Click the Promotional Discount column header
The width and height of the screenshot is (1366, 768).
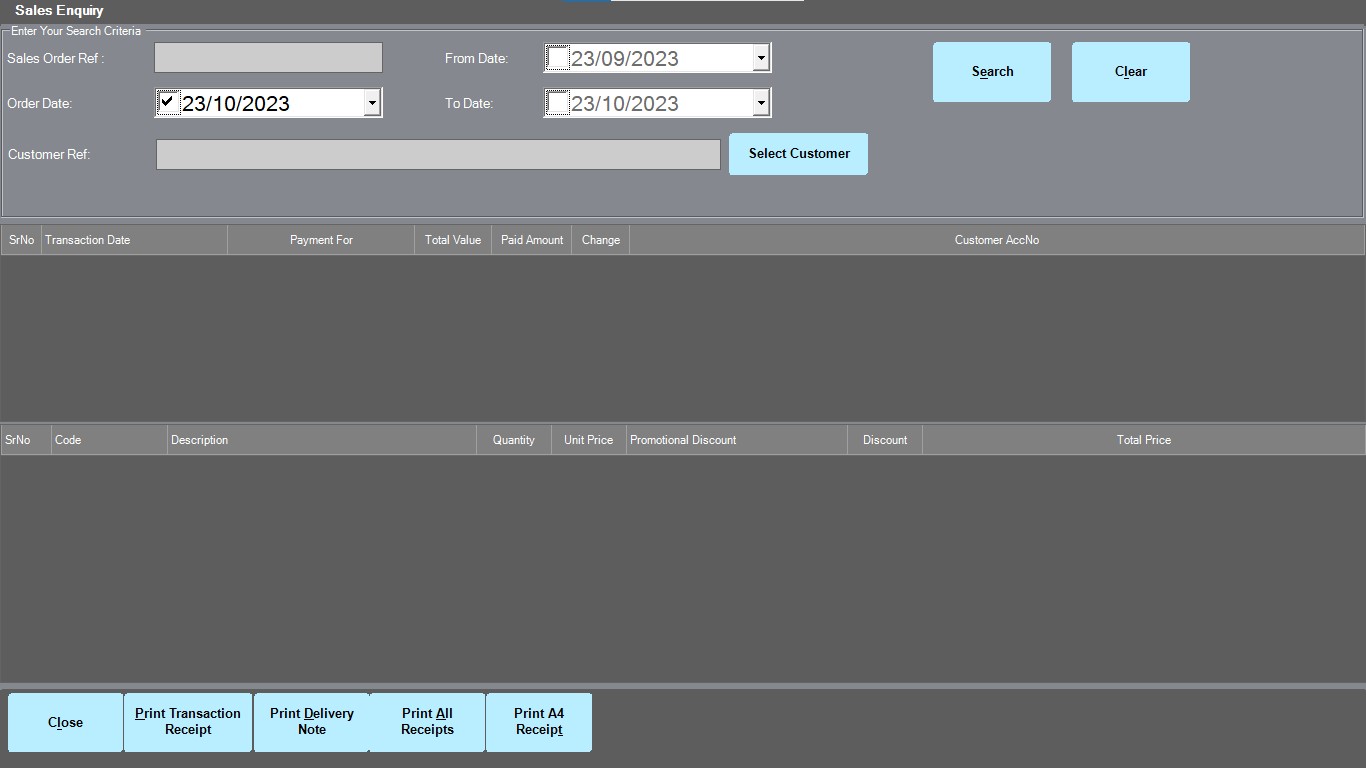pos(683,439)
